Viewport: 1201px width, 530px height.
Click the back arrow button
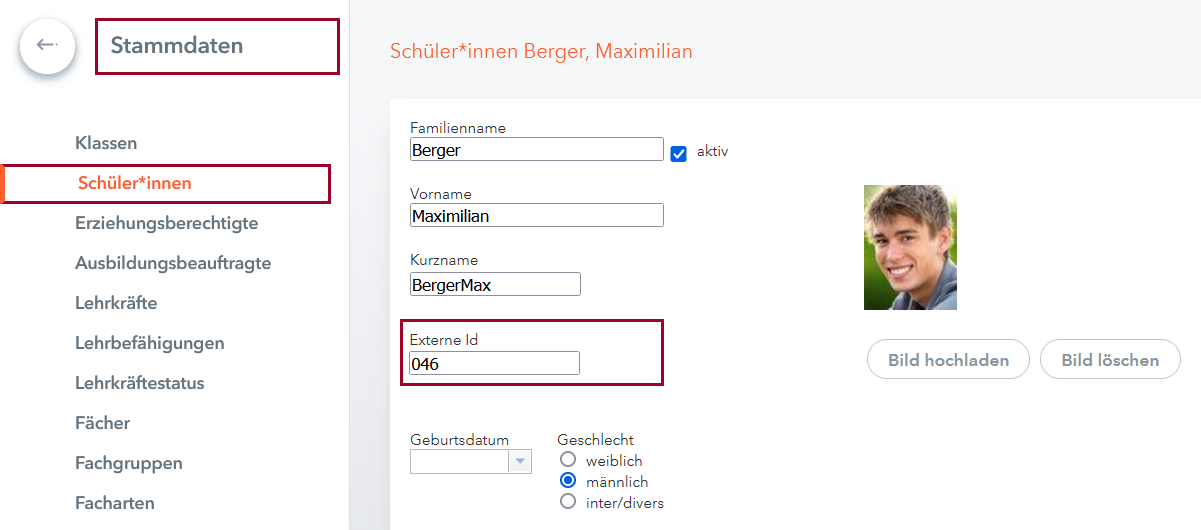click(47, 46)
